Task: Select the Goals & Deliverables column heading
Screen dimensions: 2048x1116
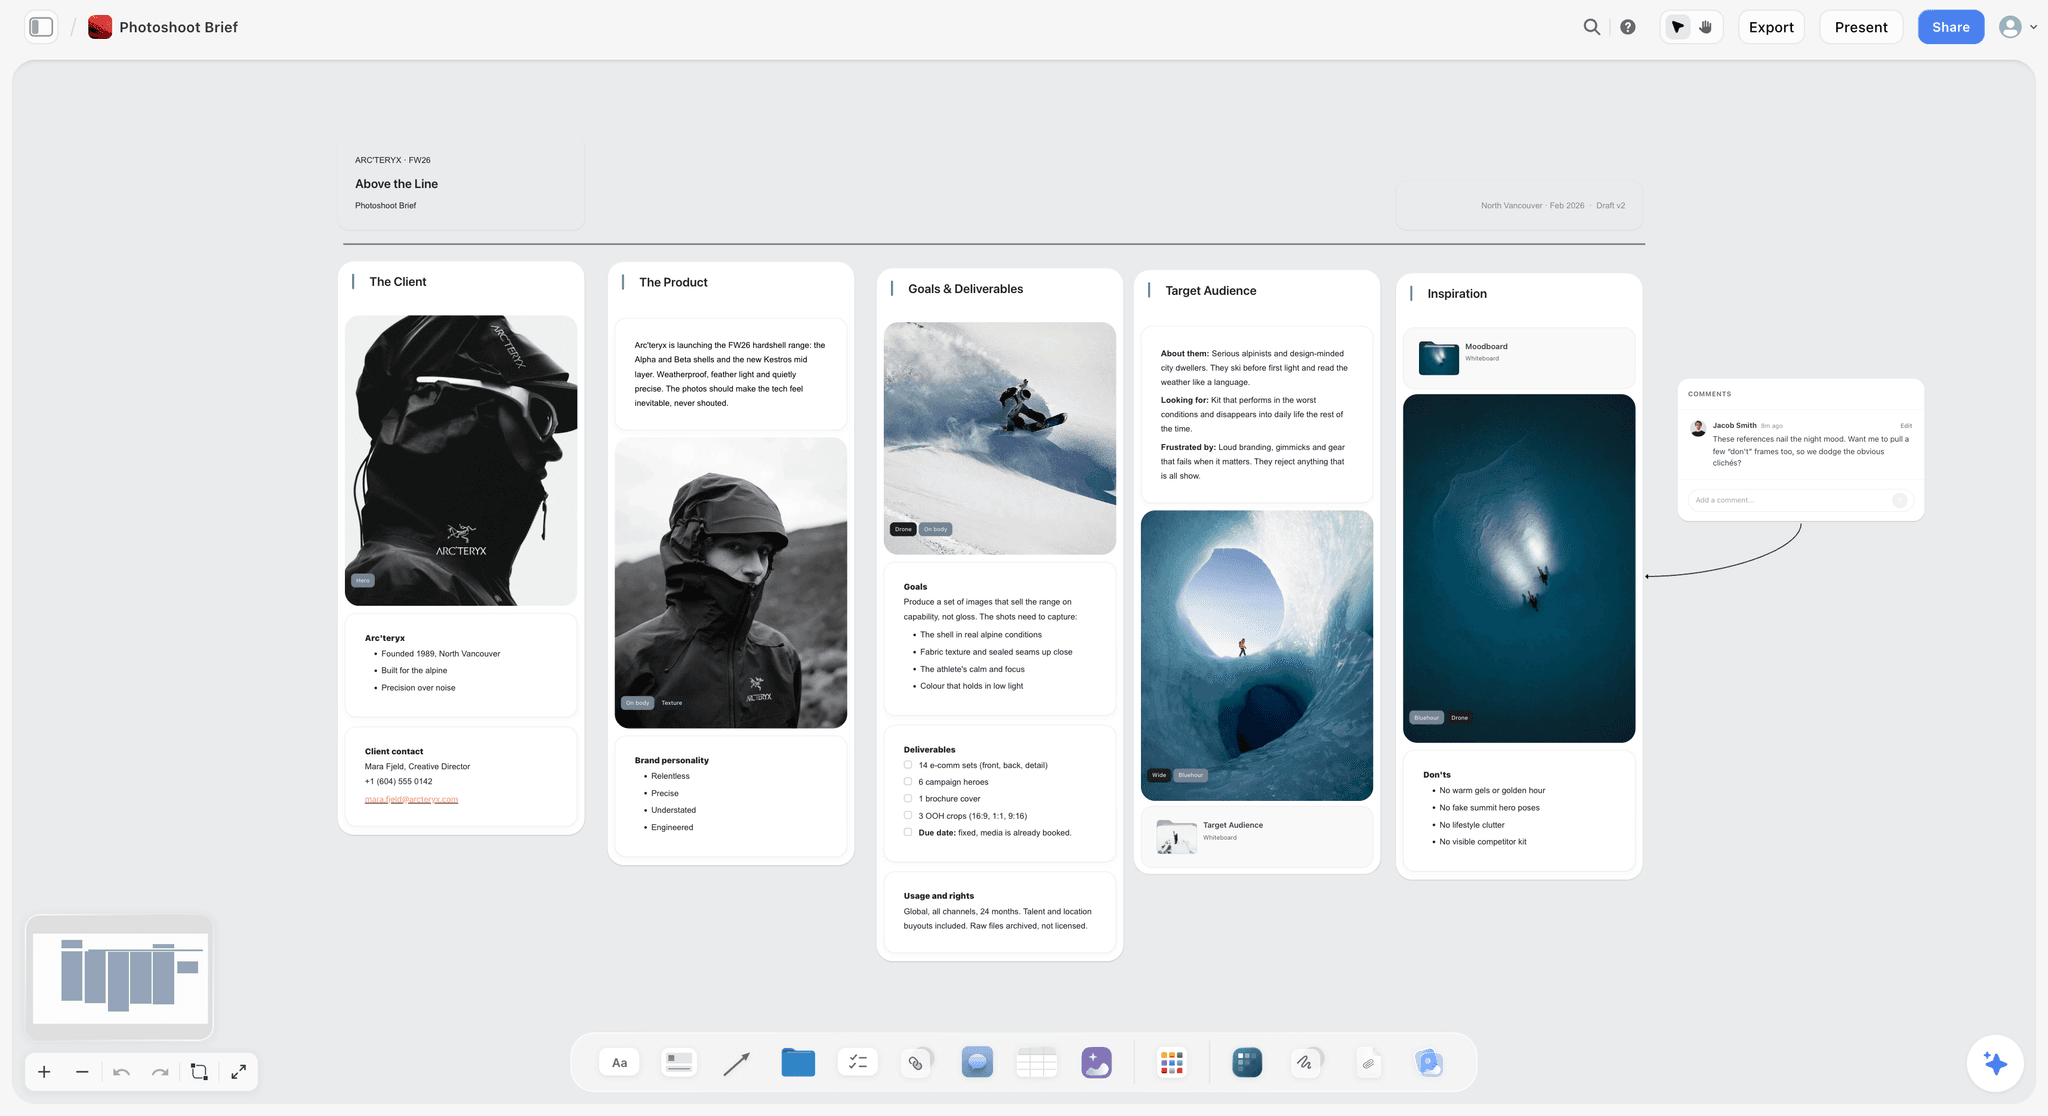Action: coord(965,289)
